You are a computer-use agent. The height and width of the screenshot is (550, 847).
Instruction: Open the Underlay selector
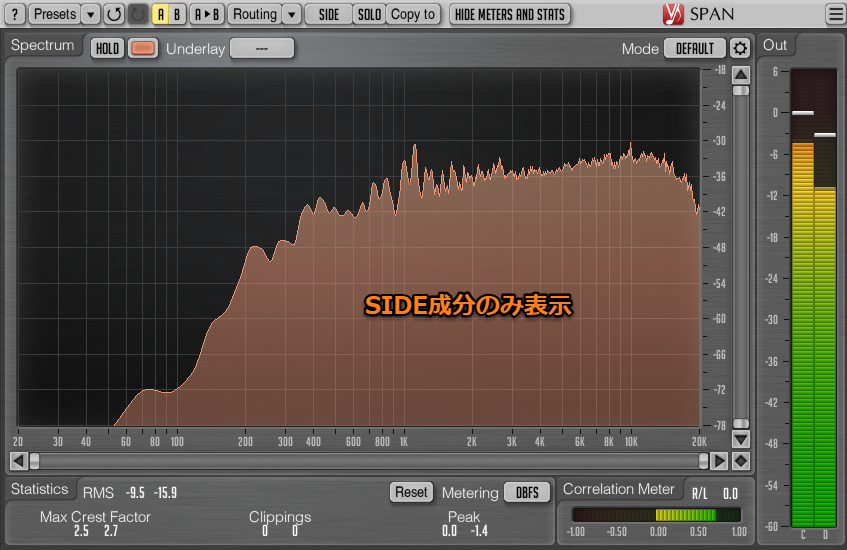click(262, 49)
